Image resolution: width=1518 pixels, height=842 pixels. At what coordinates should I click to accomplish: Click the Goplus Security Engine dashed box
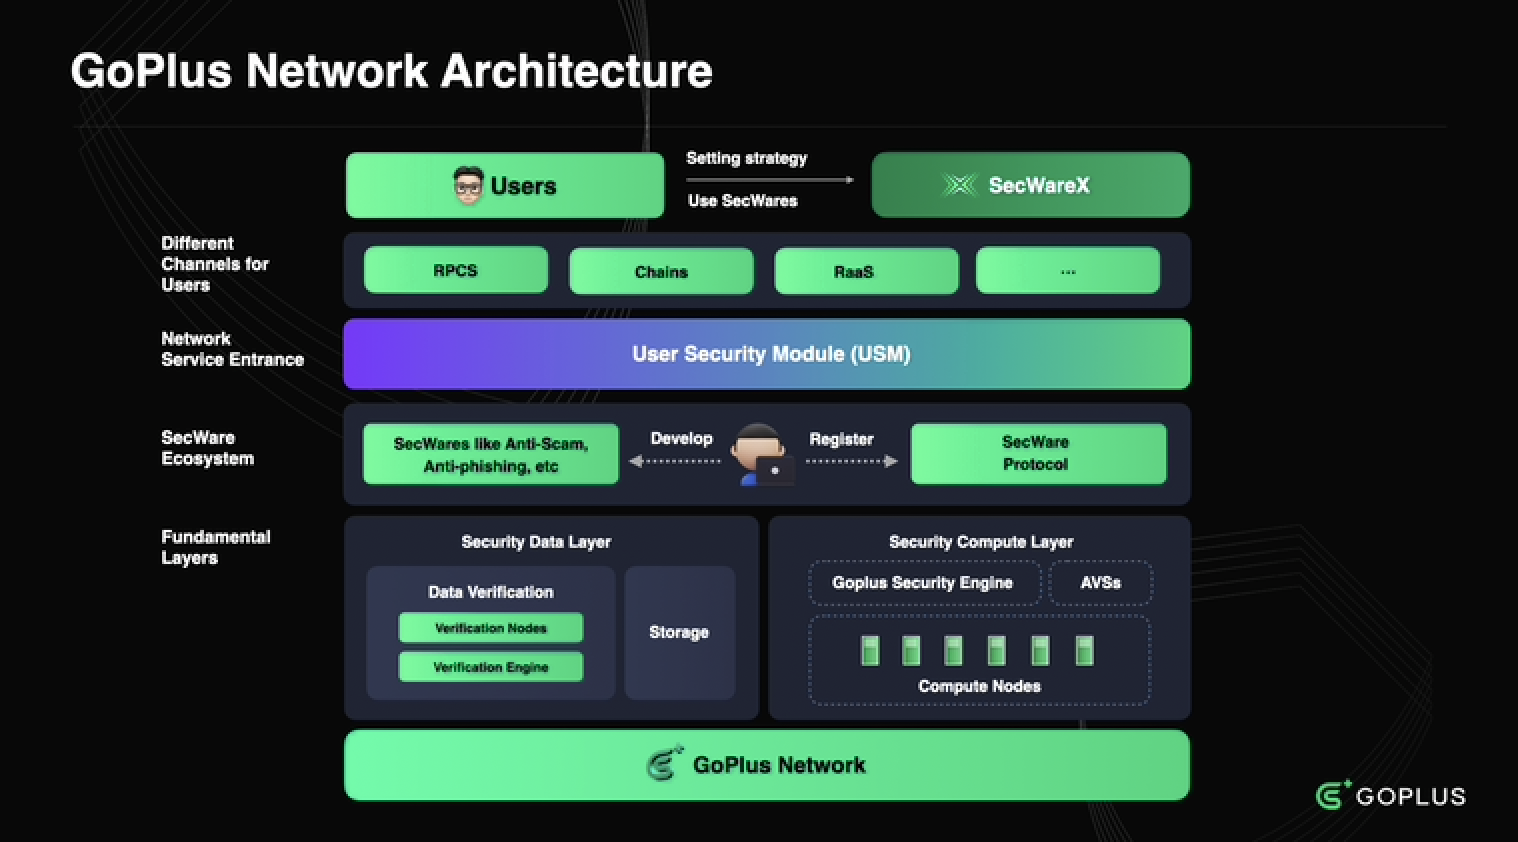(924, 583)
